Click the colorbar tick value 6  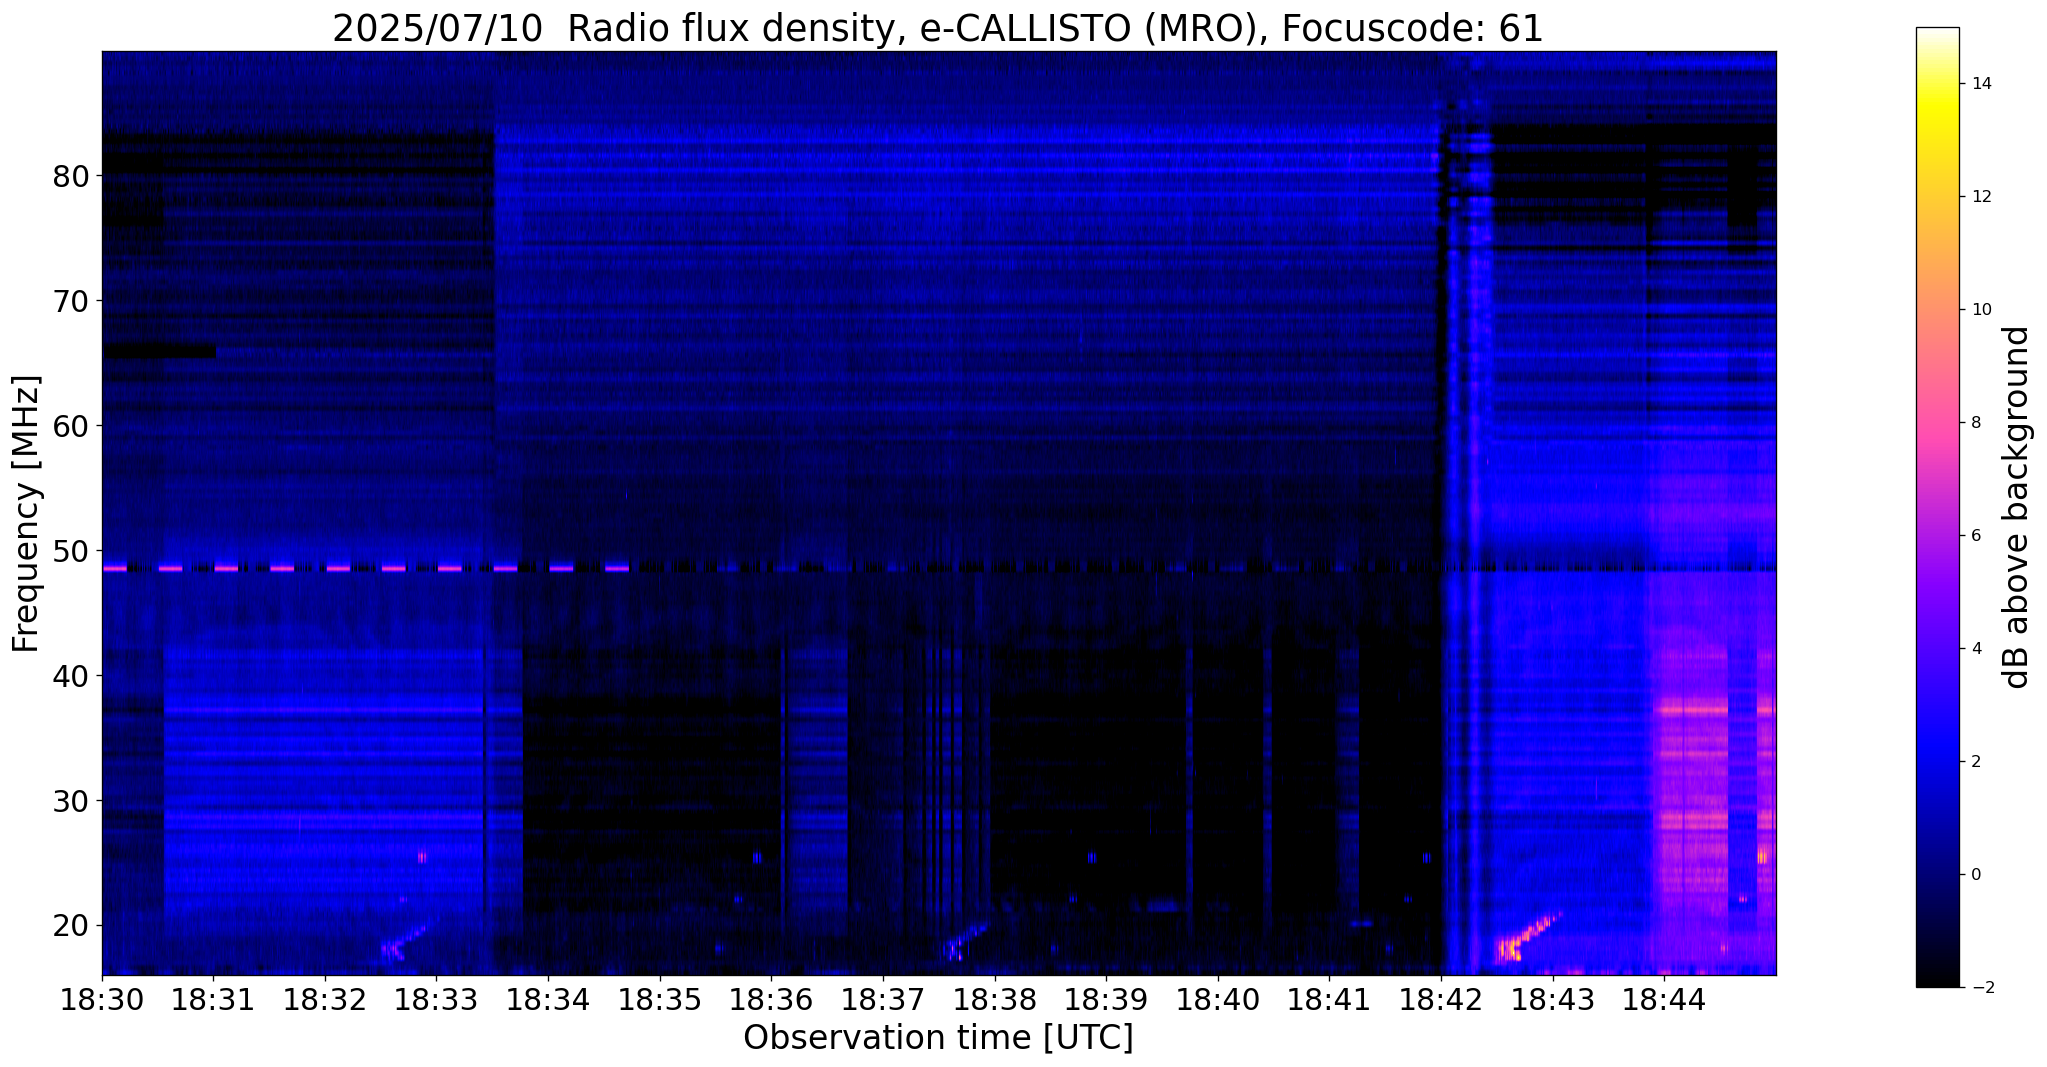point(1975,536)
